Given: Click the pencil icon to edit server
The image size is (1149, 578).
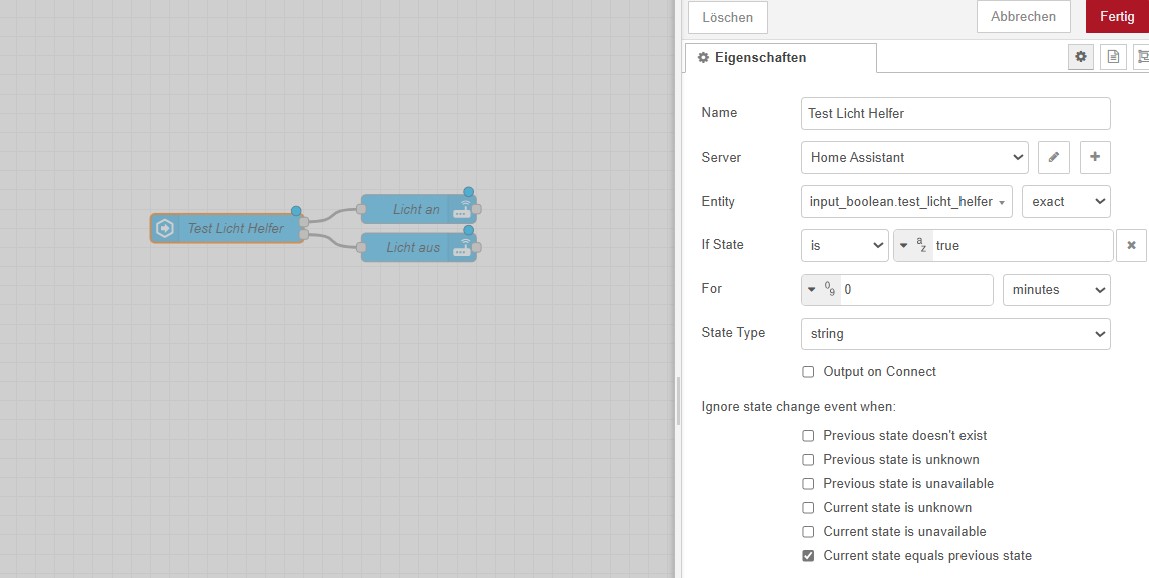Looking at the screenshot, I should (1054, 157).
